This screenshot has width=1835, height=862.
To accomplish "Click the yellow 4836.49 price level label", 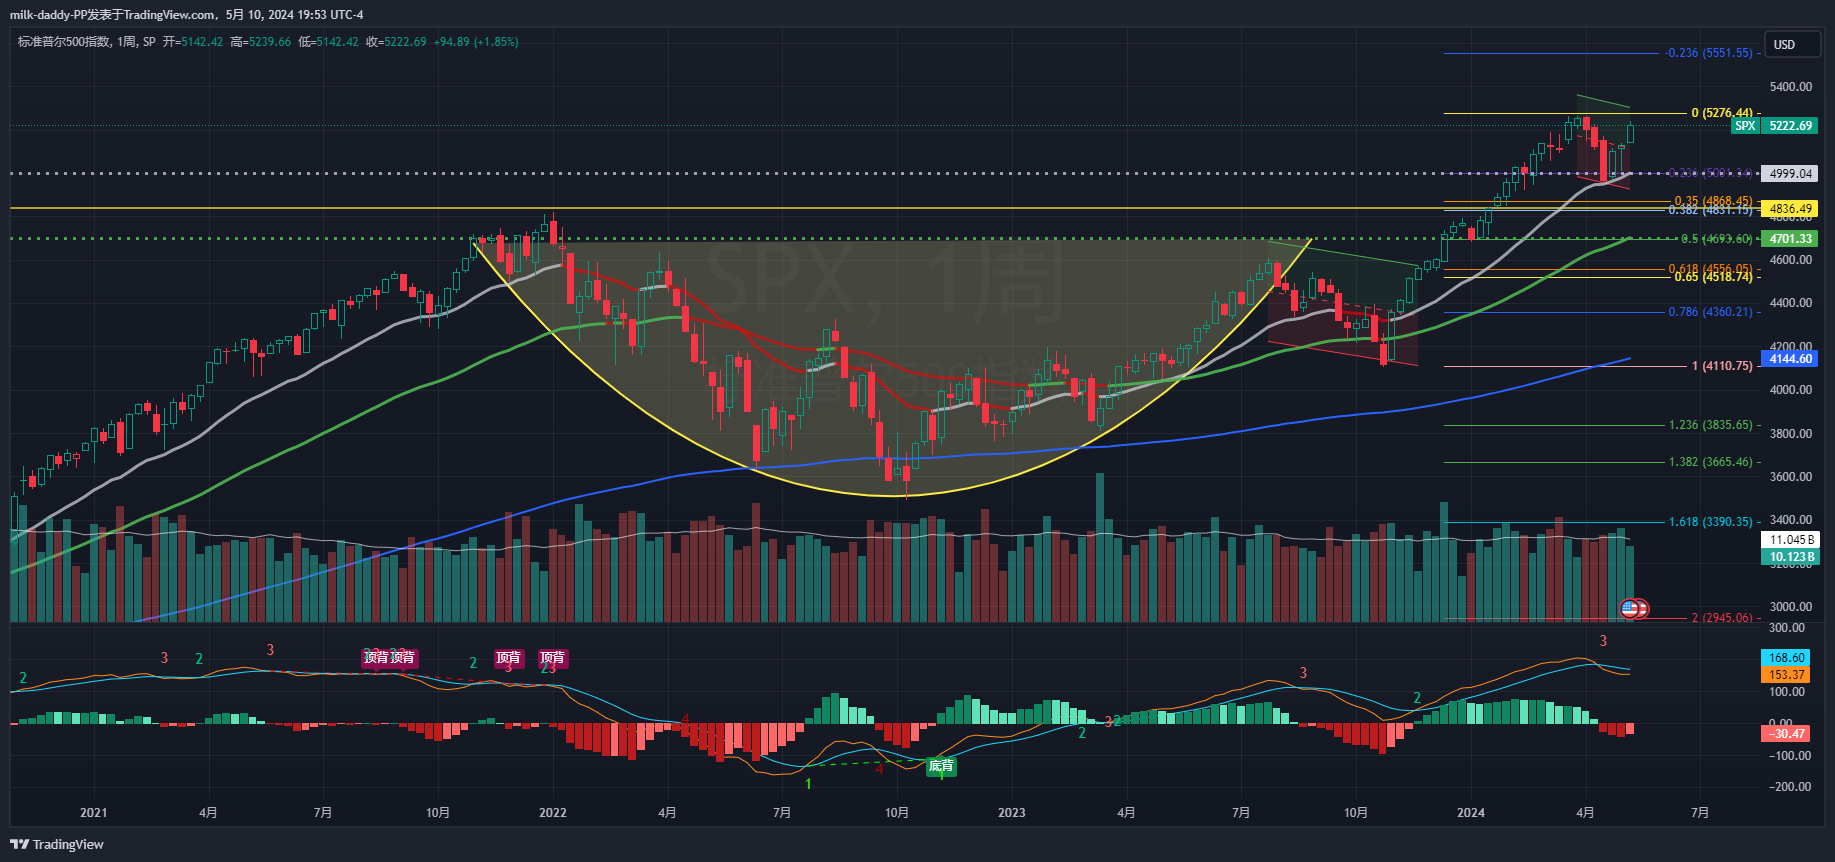I will pyautogui.click(x=1790, y=209).
